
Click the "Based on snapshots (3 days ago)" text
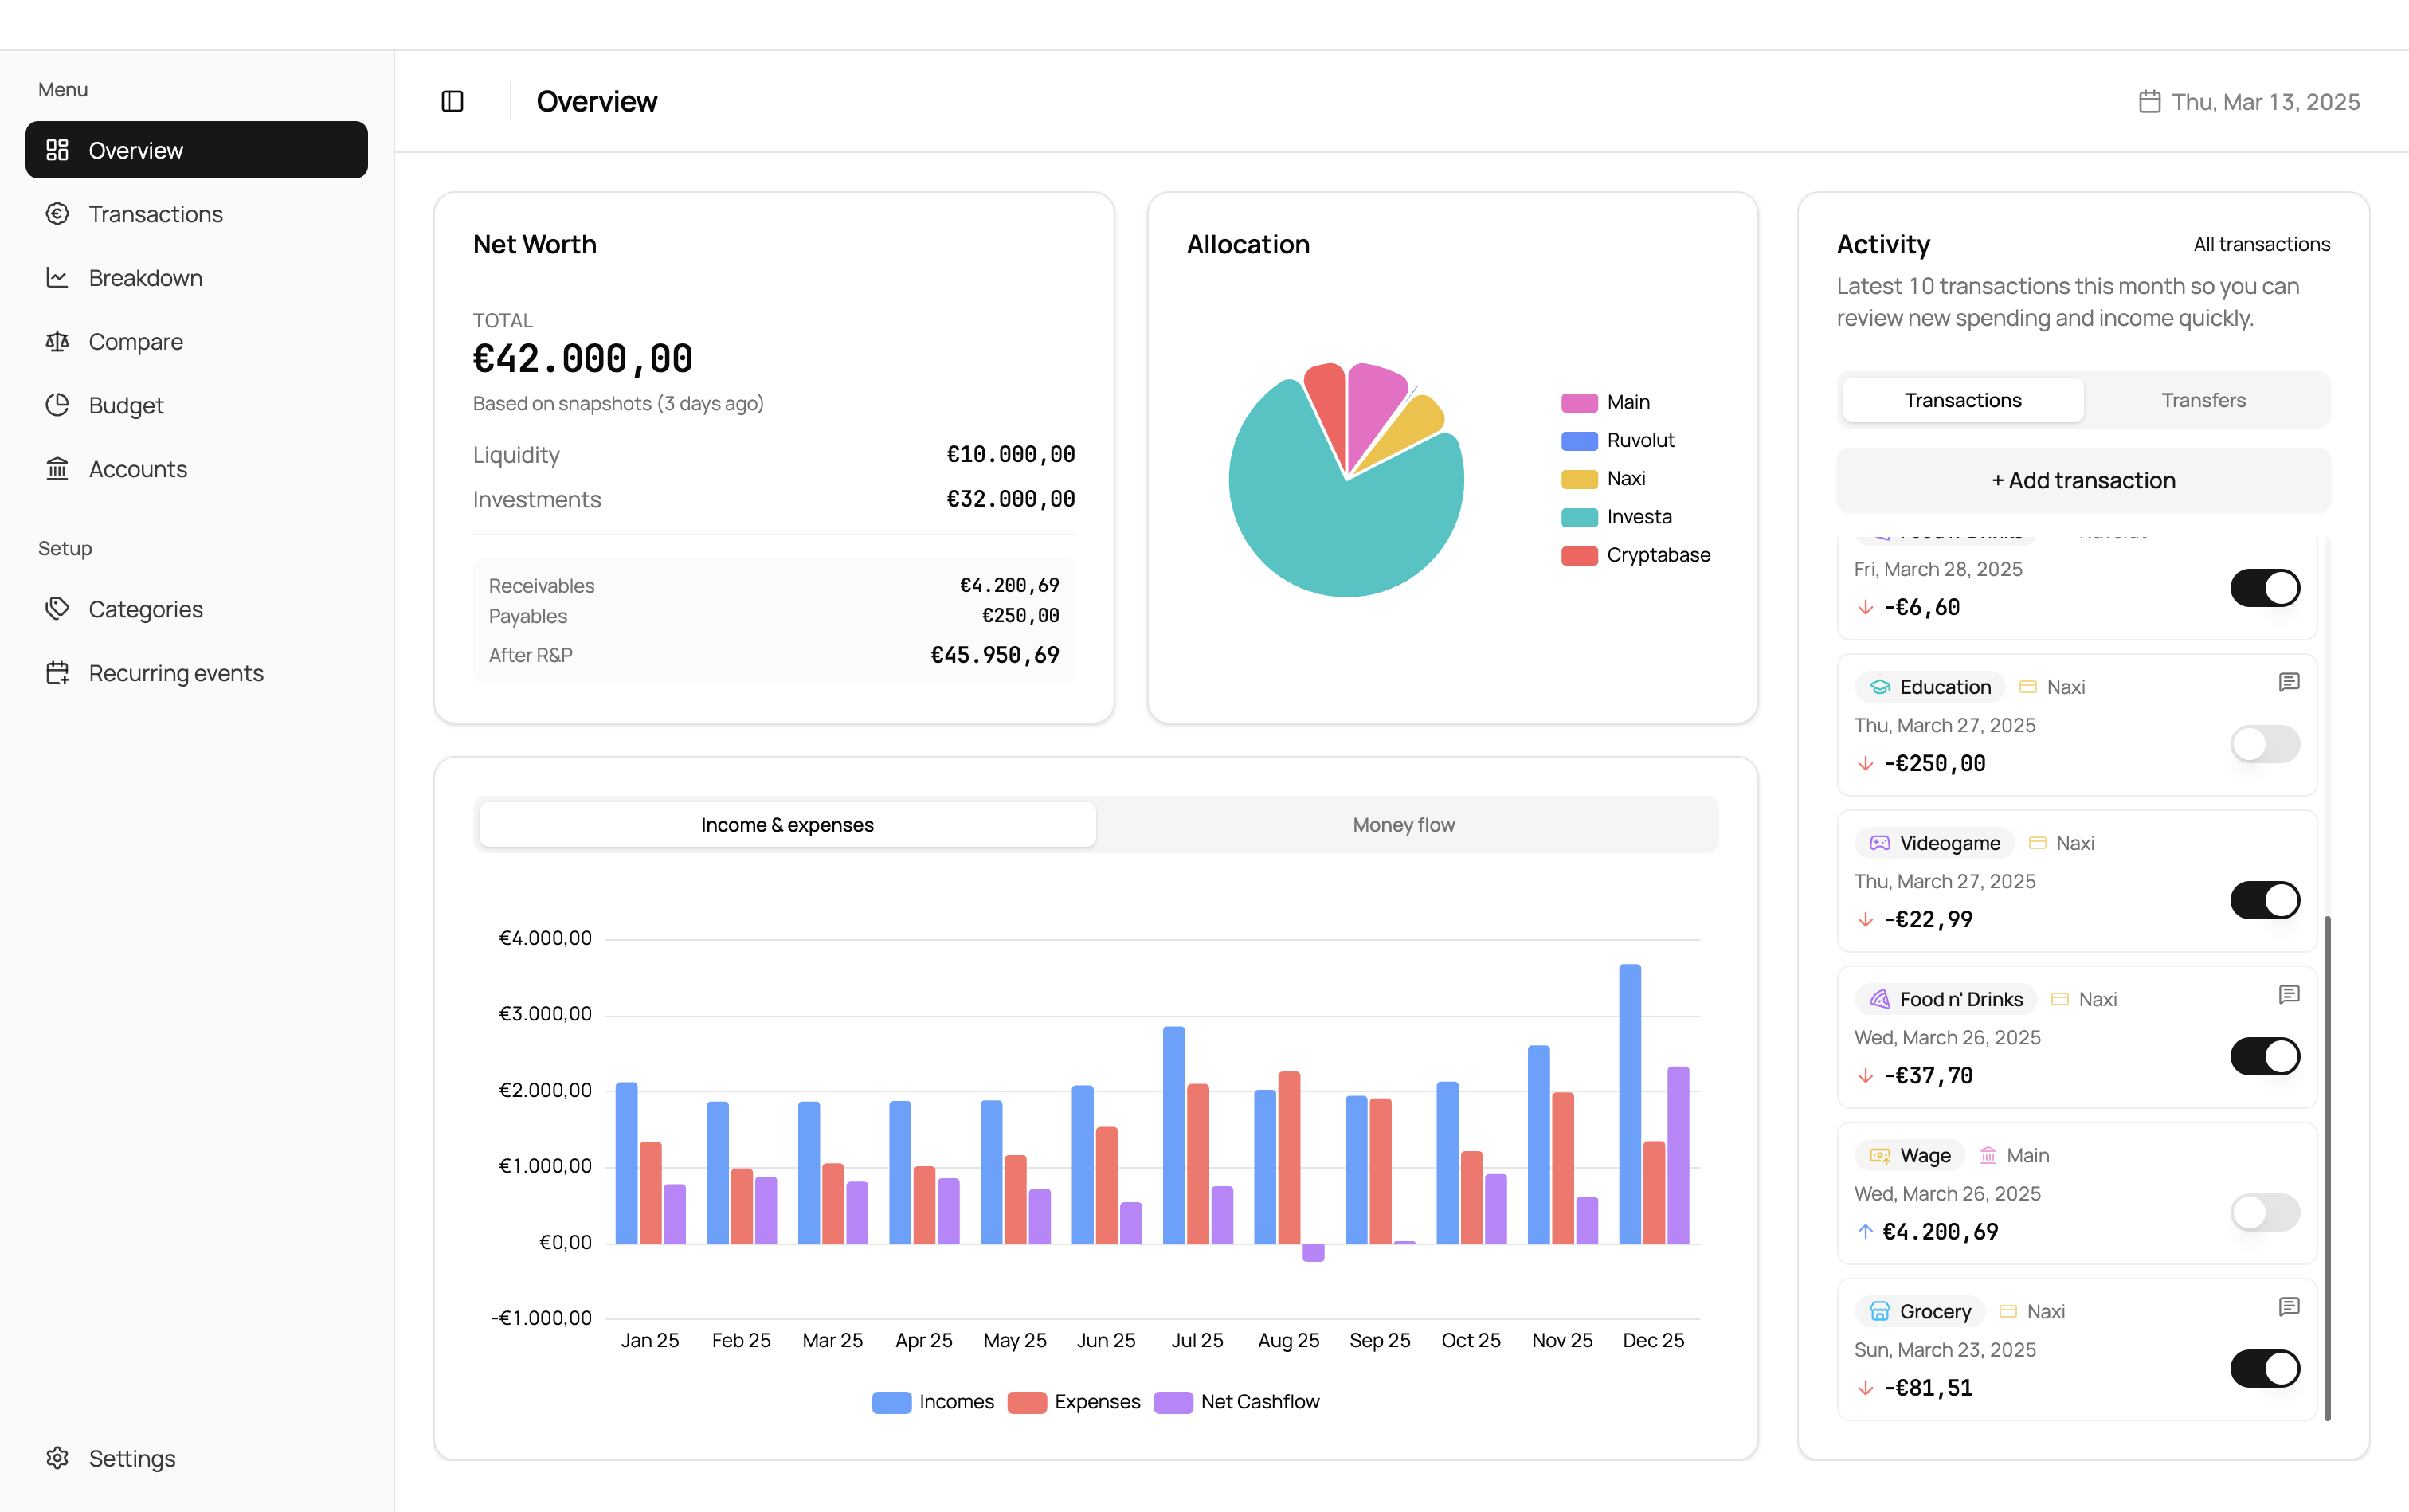[618, 404]
